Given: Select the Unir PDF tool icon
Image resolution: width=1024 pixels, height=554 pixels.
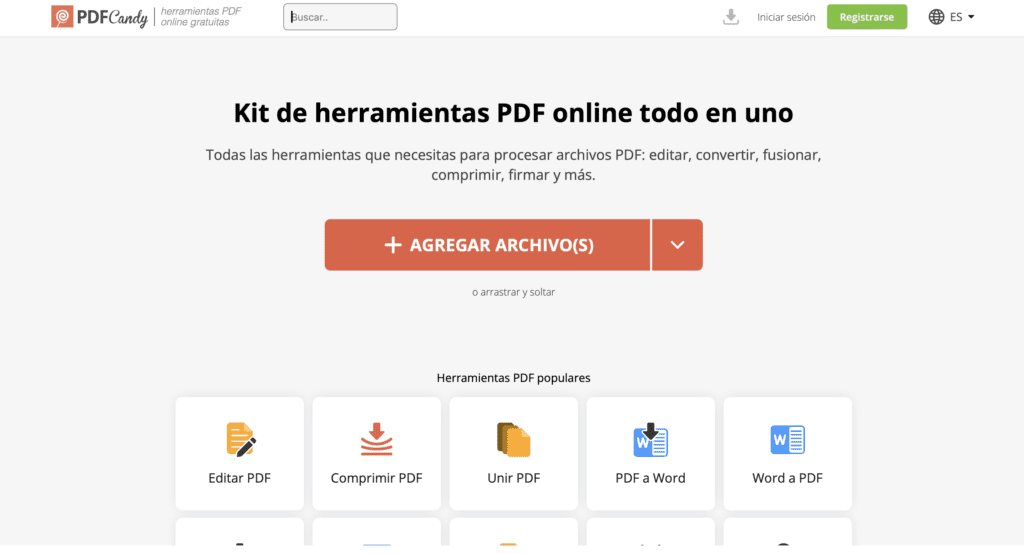Looking at the screenshot, I should [x=513, y=439].
